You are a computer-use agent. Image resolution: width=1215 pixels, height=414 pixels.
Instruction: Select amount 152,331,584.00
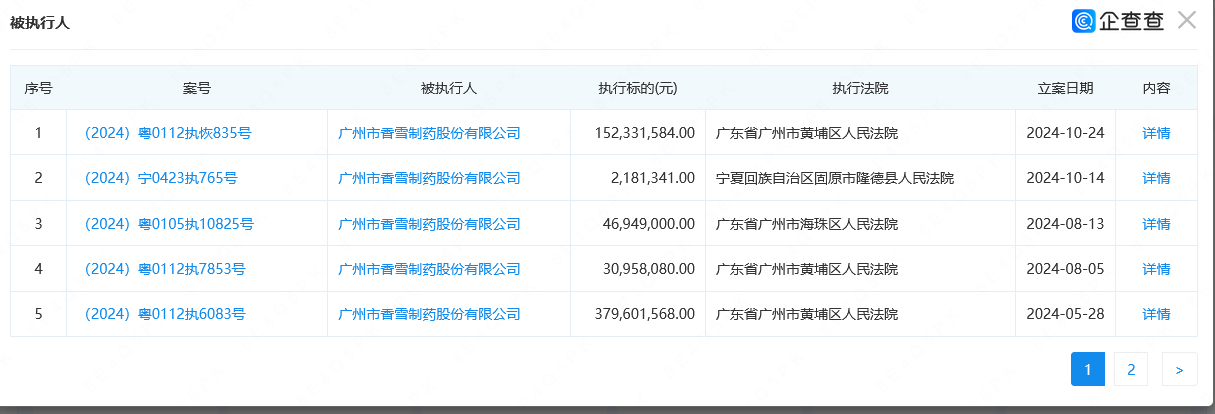644,133
